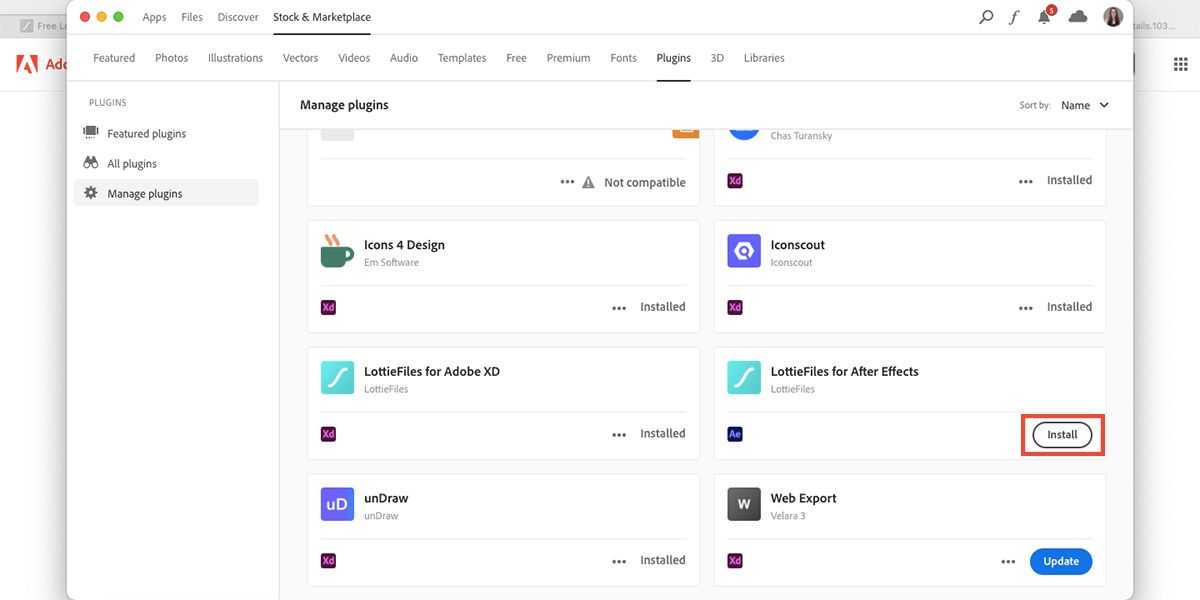Select the Plugins category tab
Image resolution: width=1200 pixels, height=600 pixels.
673,58
